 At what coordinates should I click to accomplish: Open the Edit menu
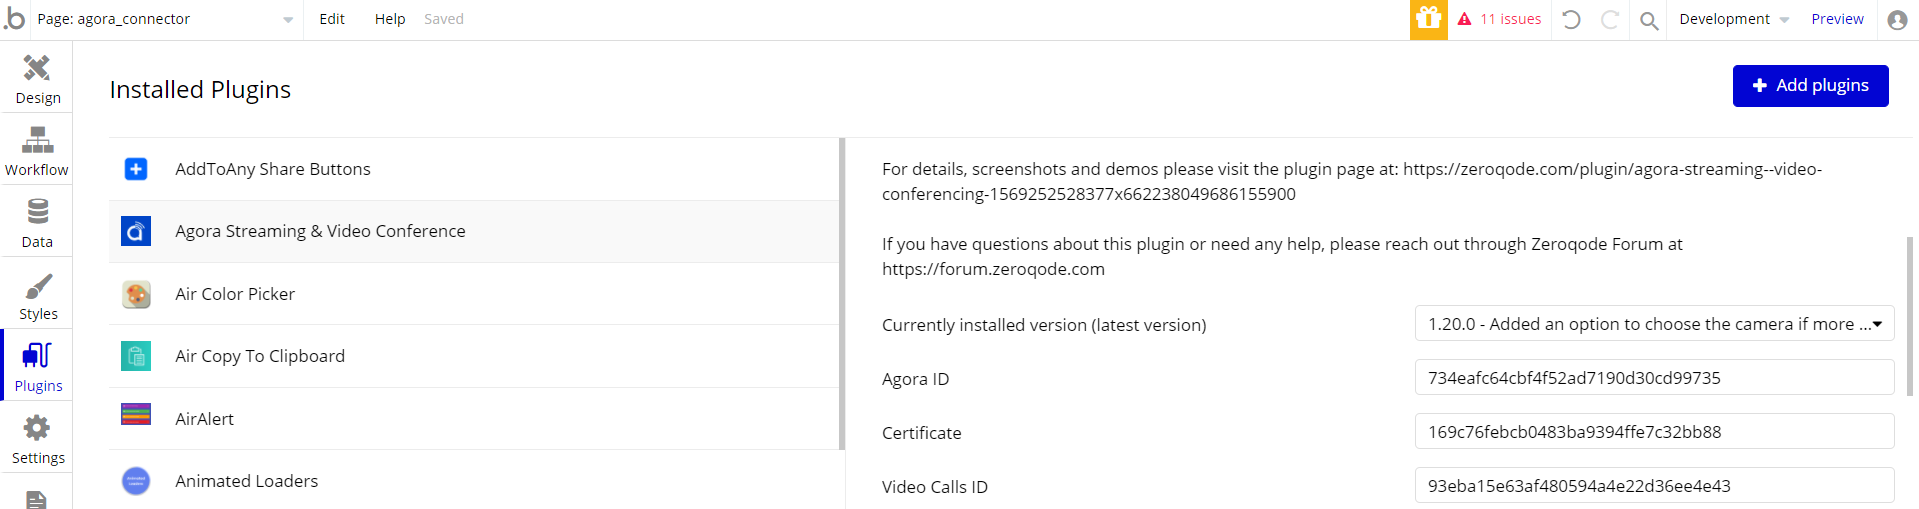(332, 19)
